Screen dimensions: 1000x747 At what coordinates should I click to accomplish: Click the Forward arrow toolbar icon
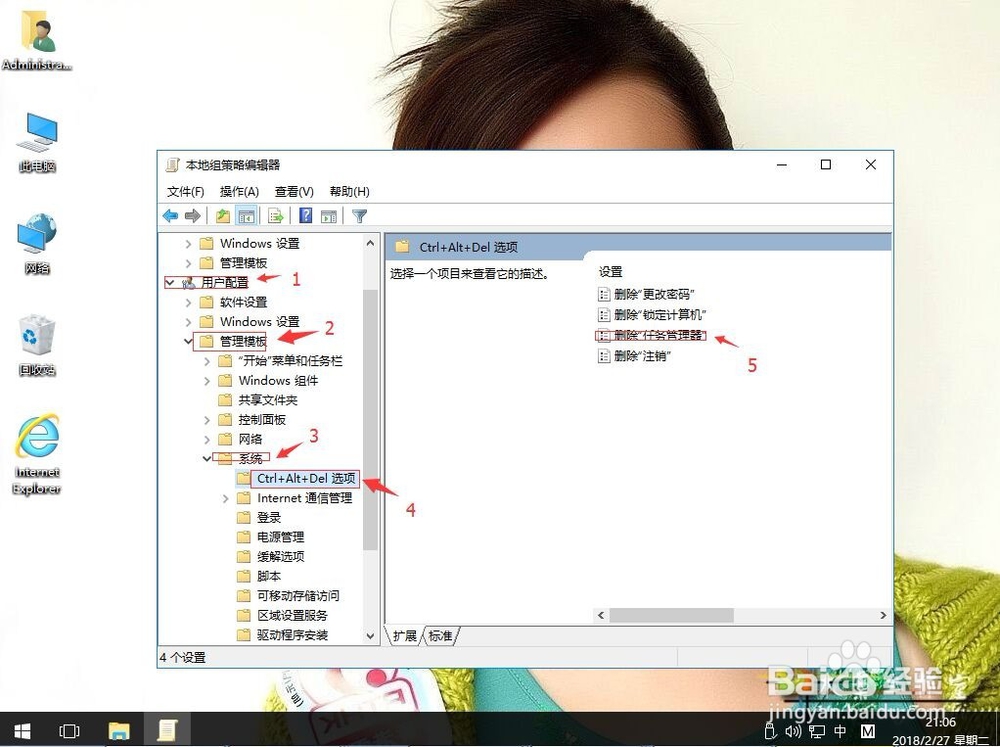pyautogui.click(x=193, y=216)
